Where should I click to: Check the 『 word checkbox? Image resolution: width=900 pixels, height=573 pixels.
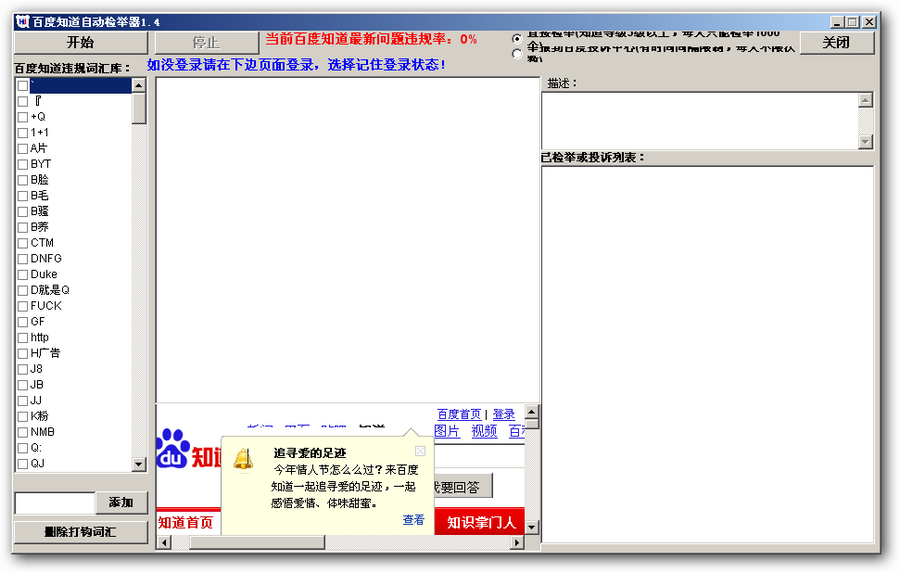point(23,102)
